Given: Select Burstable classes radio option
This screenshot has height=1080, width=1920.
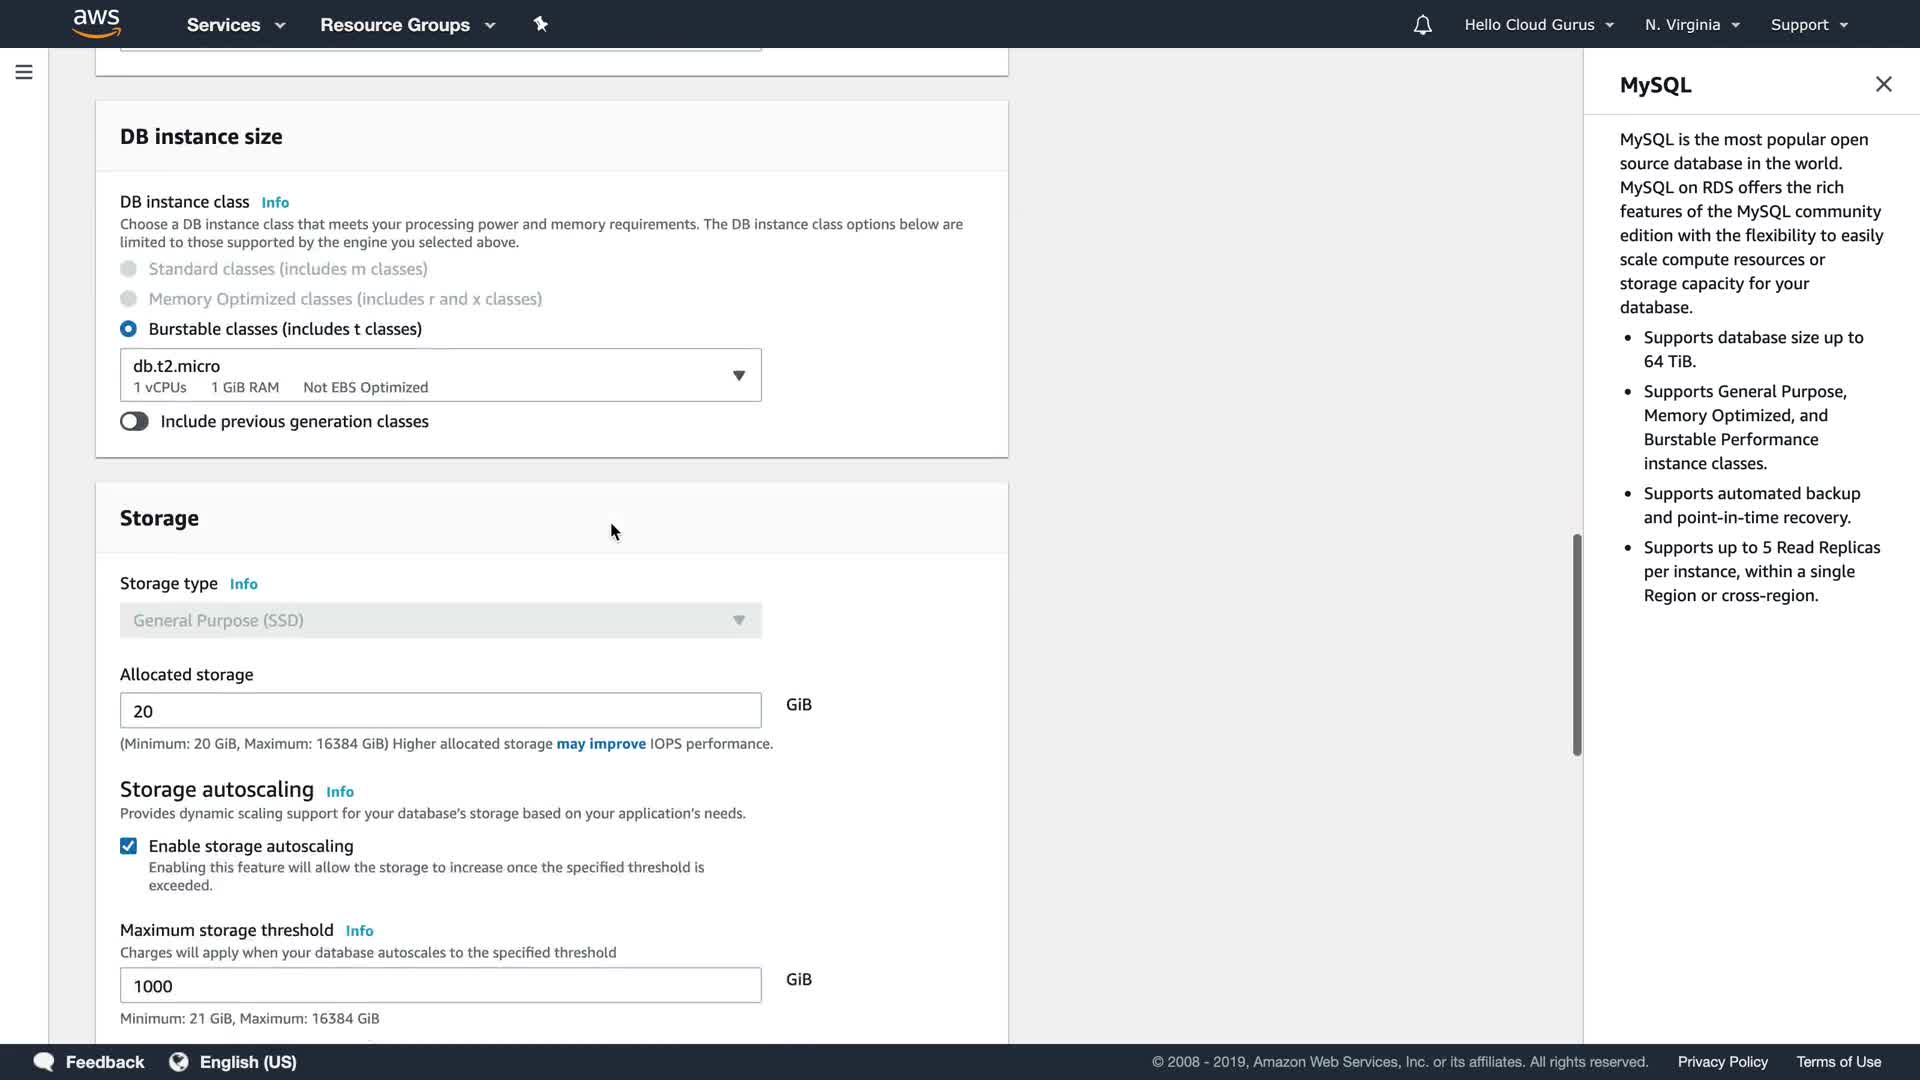Looking at the screenshot, I should [129, 329].
